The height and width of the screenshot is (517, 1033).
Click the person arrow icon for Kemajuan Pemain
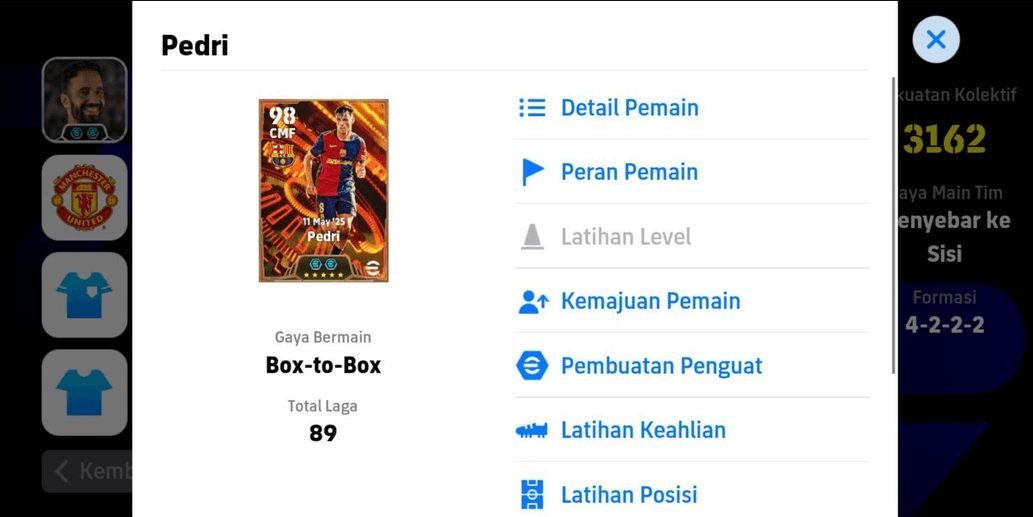[x=533, y=301]
